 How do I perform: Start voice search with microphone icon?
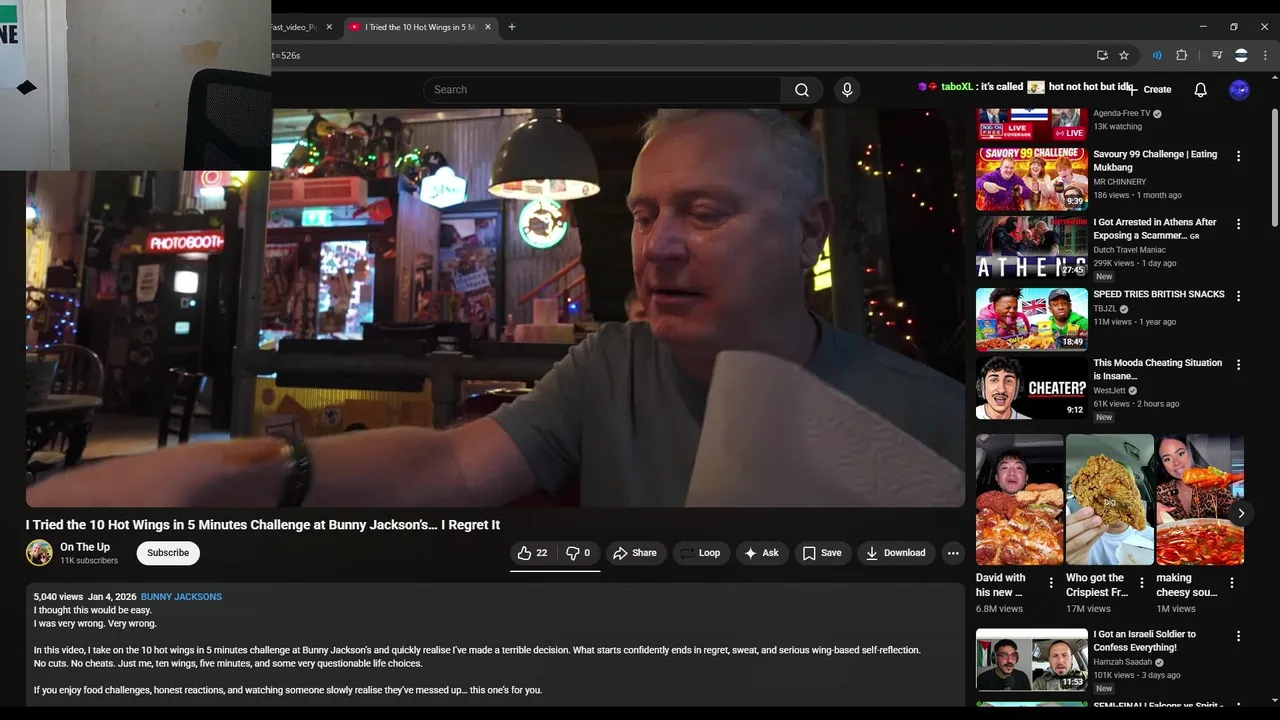click(x=847, y=90)
